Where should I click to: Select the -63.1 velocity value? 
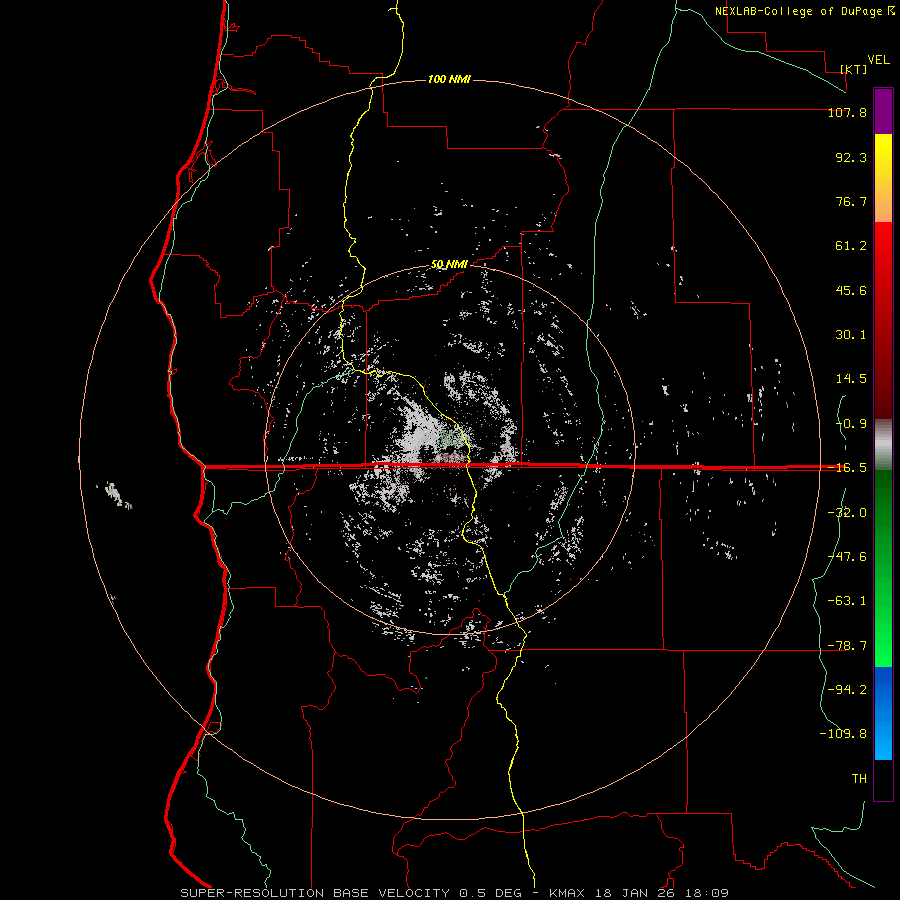pyautogui.click(x=847, y=601)
